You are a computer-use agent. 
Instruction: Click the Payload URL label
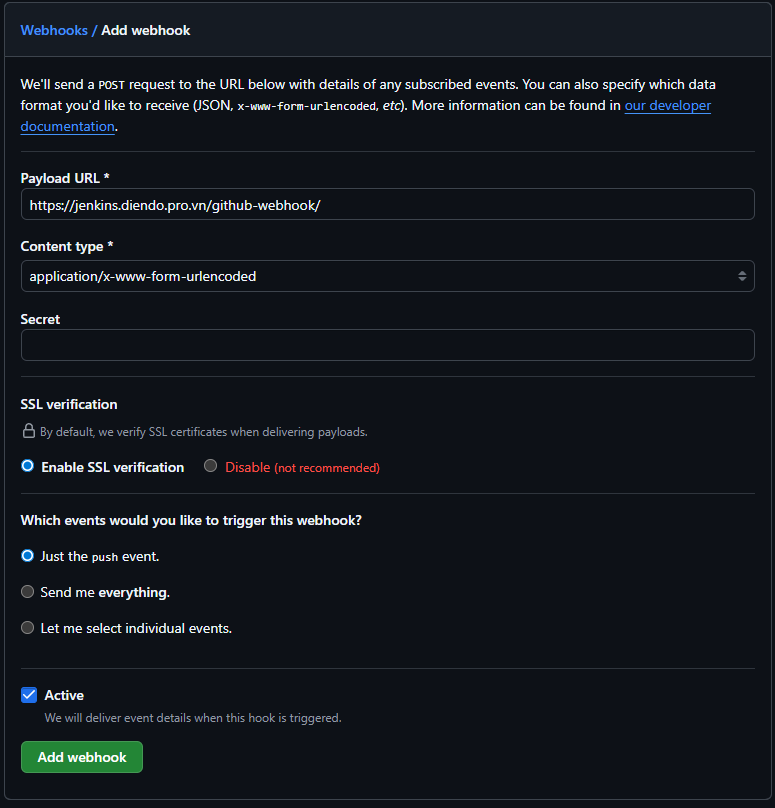click(65, 178)
